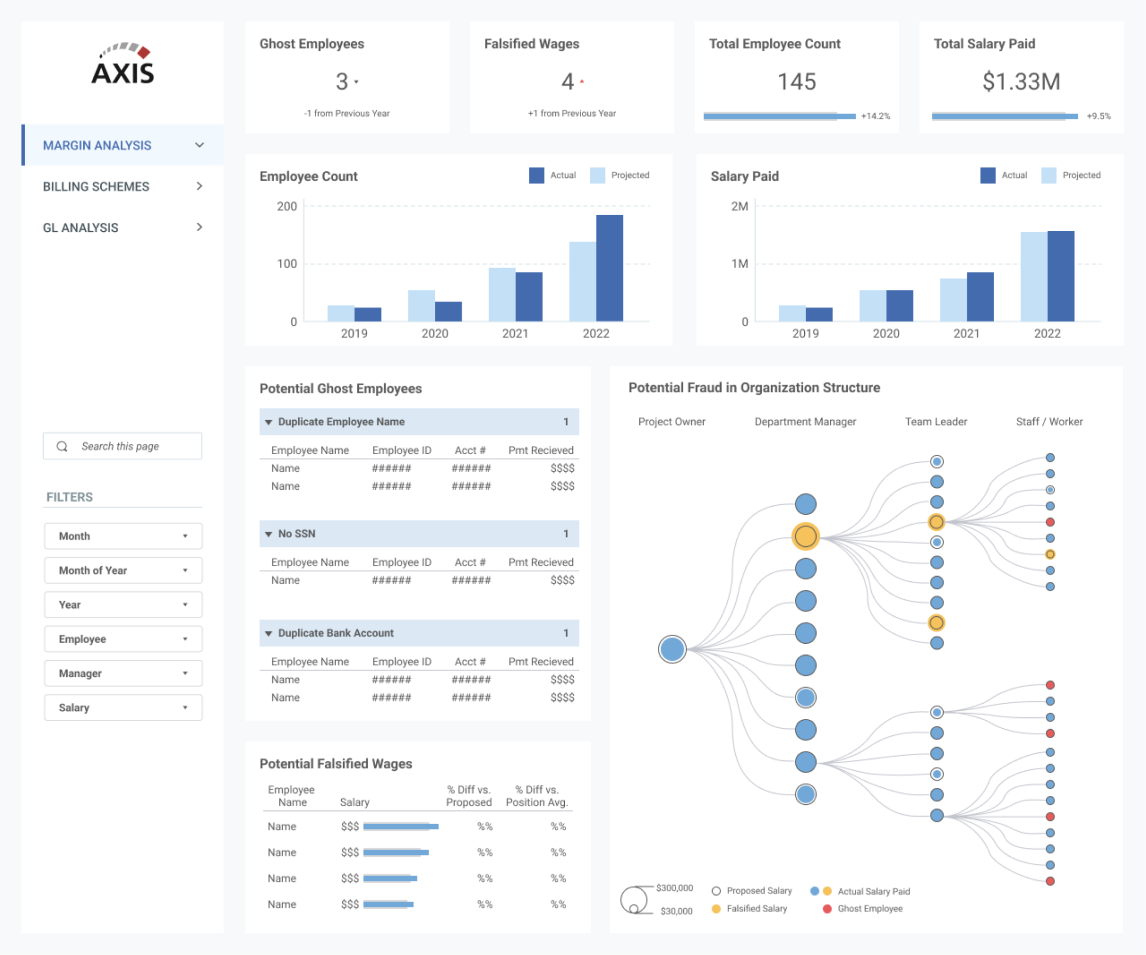Click the total employee count value 145
Screen dimensions: 1146x955
797,82
